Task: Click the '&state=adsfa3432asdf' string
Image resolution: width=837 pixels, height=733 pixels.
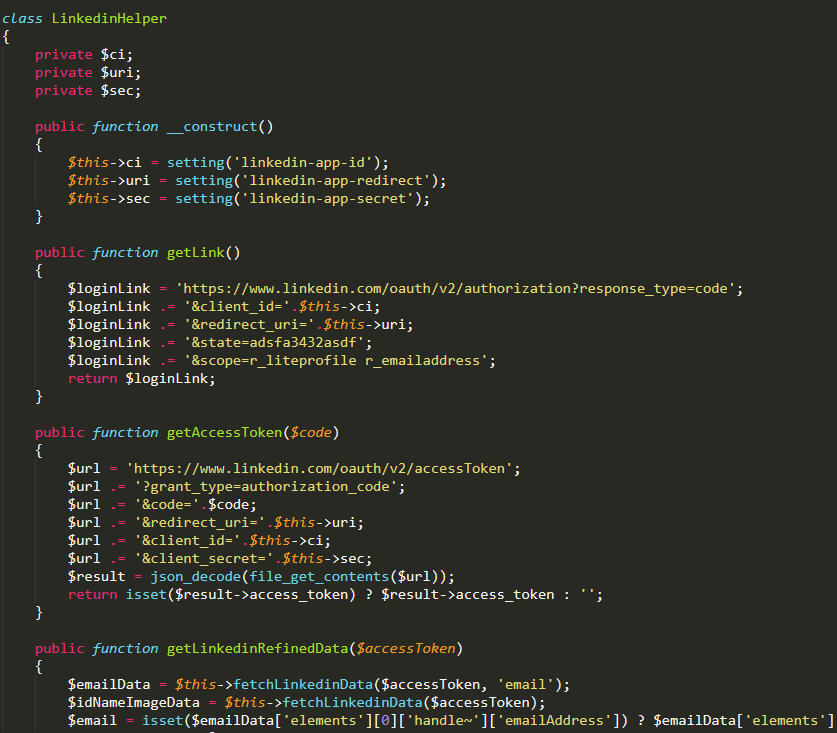Action: pos(274,343)
